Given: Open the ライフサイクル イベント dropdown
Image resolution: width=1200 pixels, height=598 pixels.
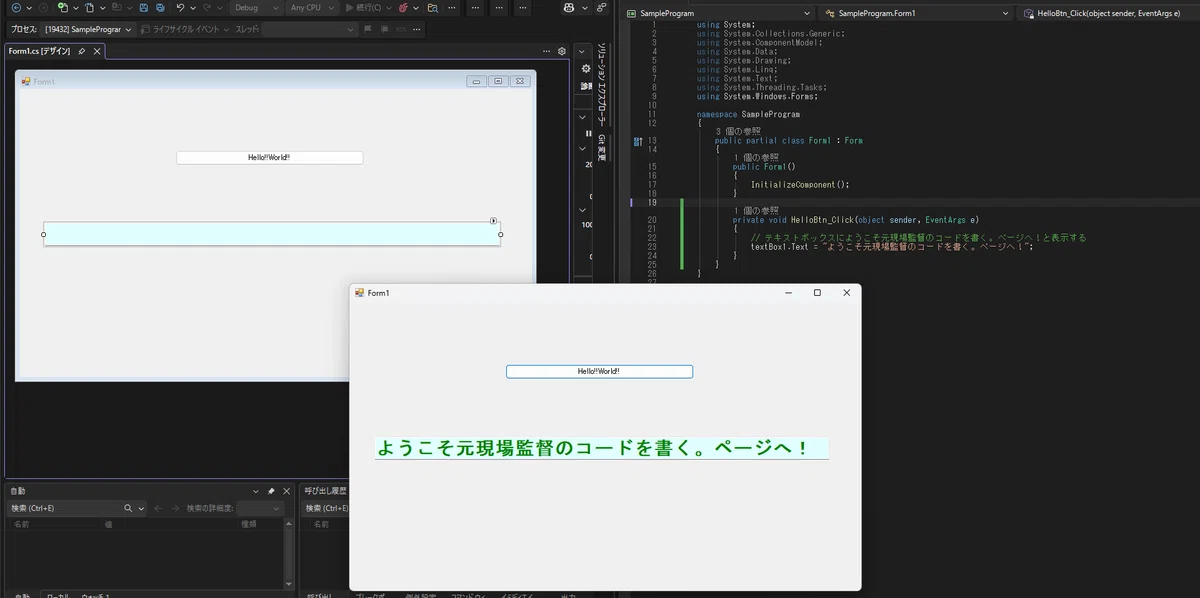Looking at the screenshot, I should 185,29.
